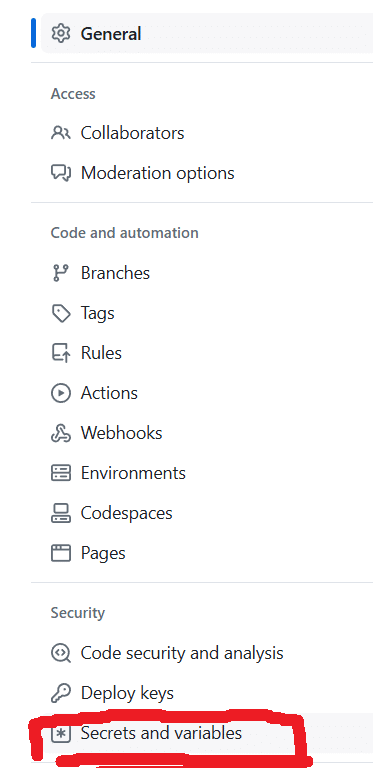
Task: Click the Actions play-circle icon
Action: pos(61,393)
